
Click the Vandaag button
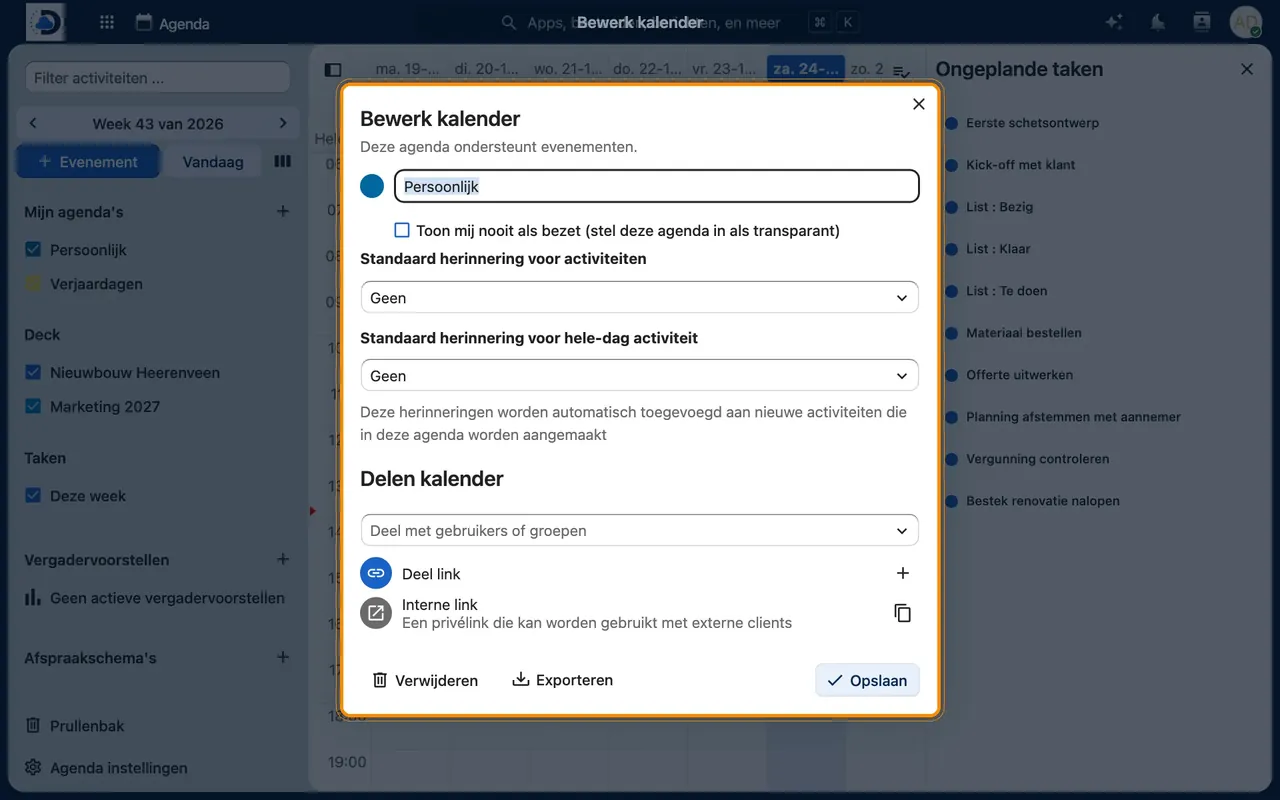point(213,161)
